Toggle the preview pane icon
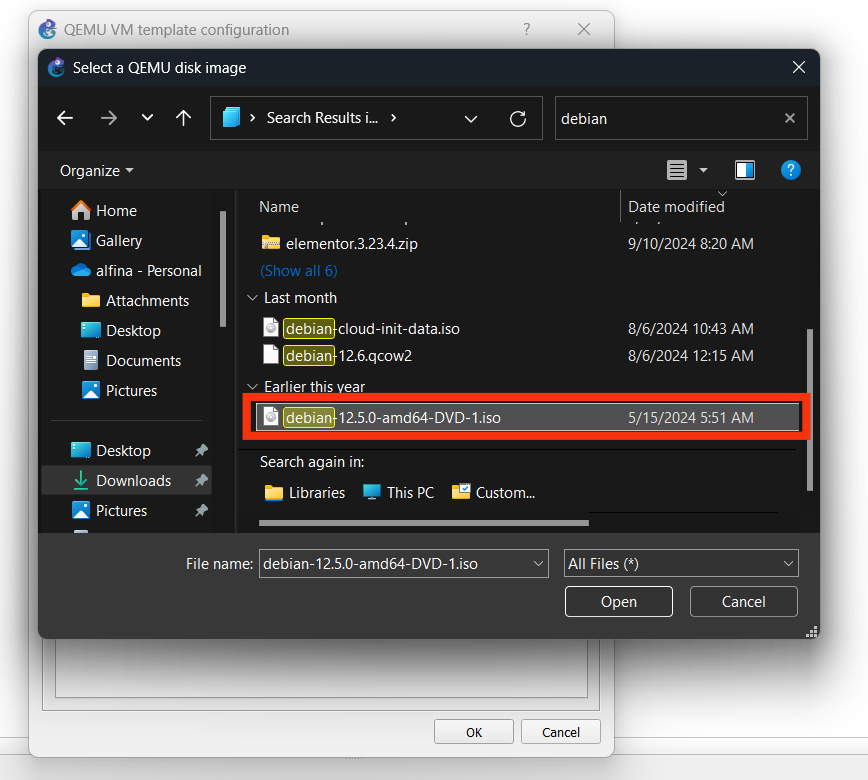The height and width of the screenshot is (780, 868). click(x=745, y=170)
